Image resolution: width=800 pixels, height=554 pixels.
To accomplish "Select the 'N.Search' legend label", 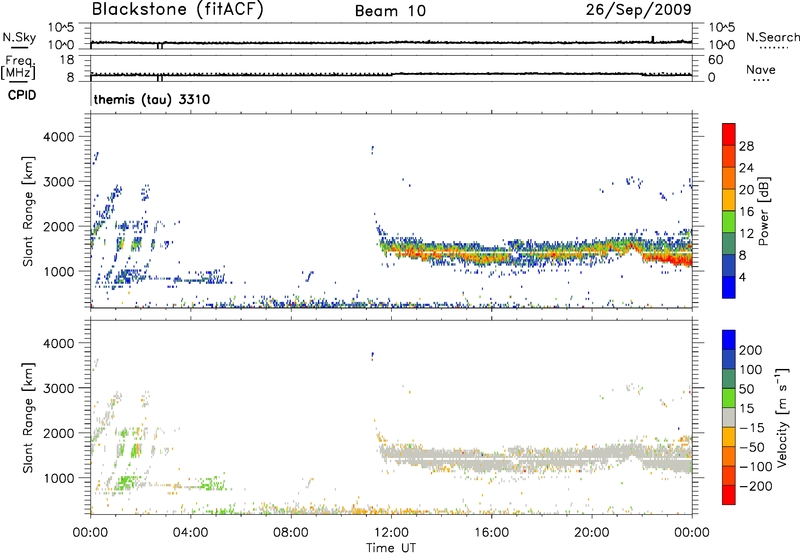I will (x=772, y=37).
